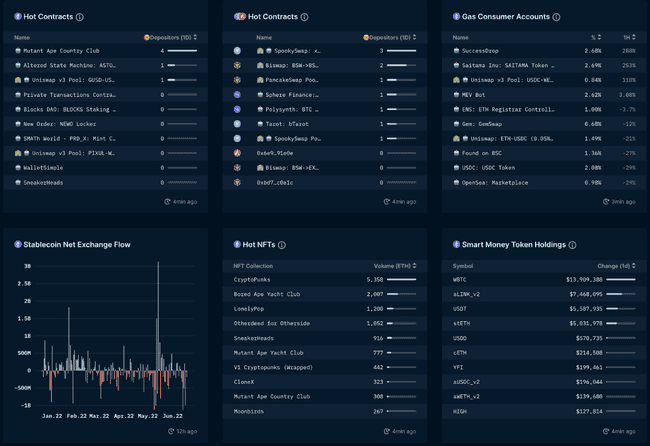The image size is (650, 446).
Task: Click WBTC change bar
Action: pyautogui.click(x=621, y=280)
